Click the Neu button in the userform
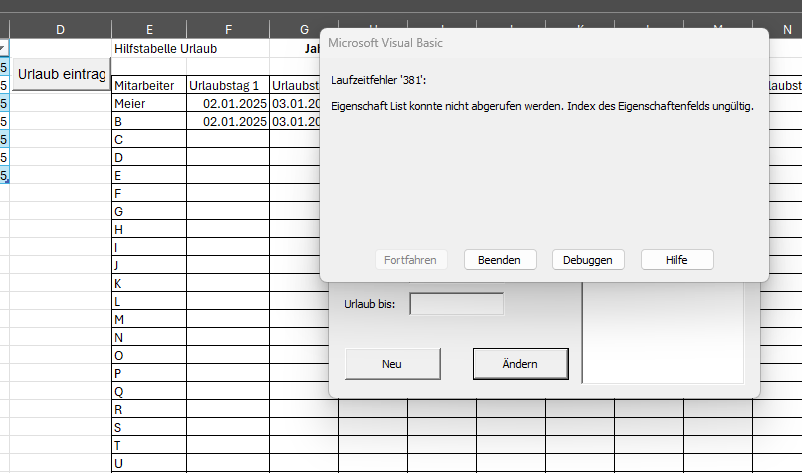 391,364
